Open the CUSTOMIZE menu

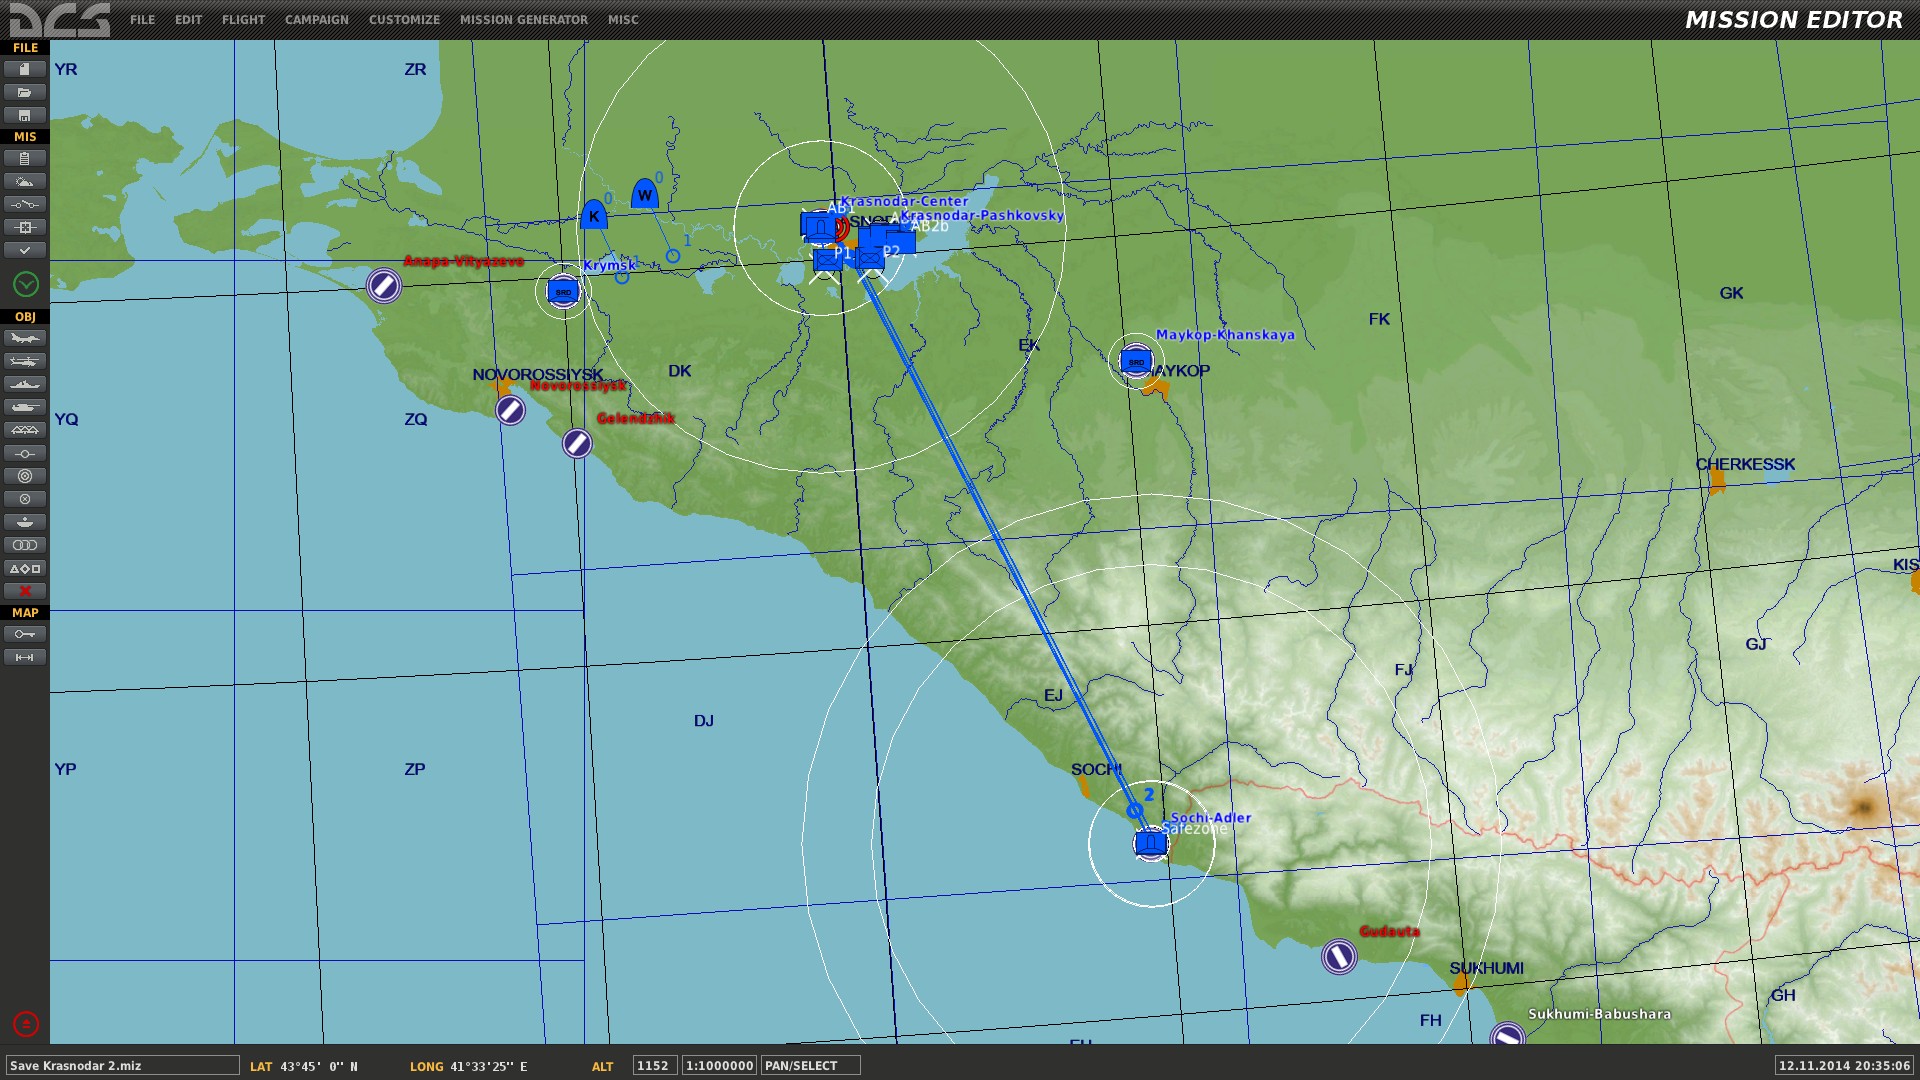[x=404, y=20]
